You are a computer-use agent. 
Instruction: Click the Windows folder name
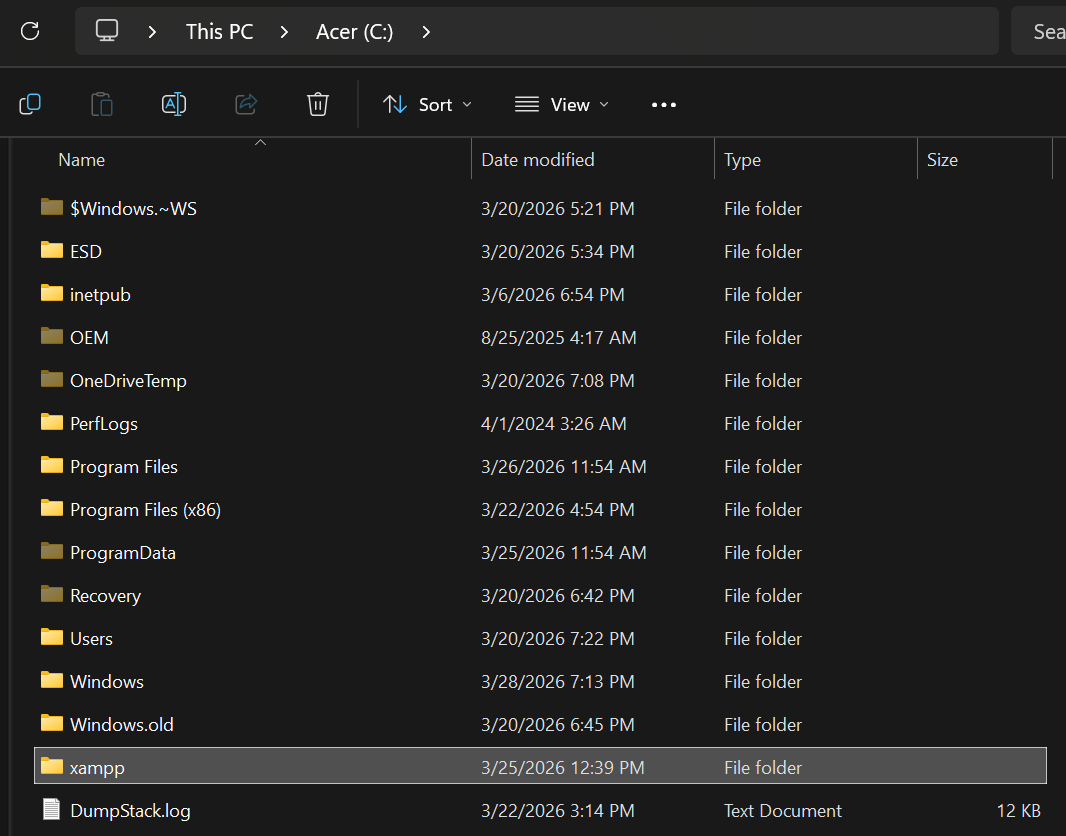107,682
